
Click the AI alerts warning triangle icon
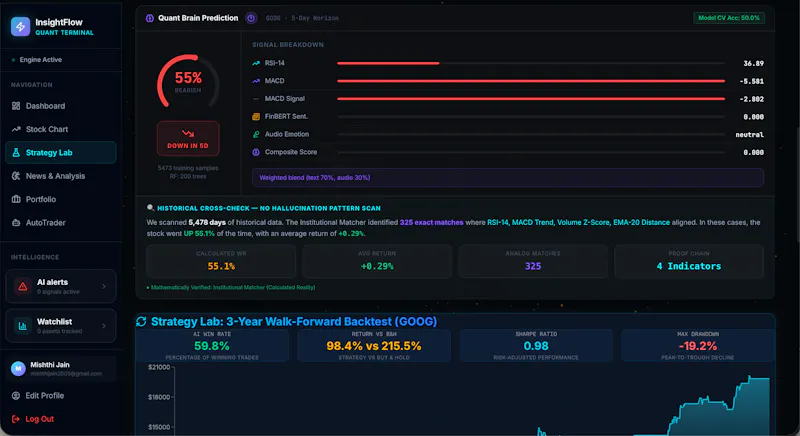pos(22,287)
